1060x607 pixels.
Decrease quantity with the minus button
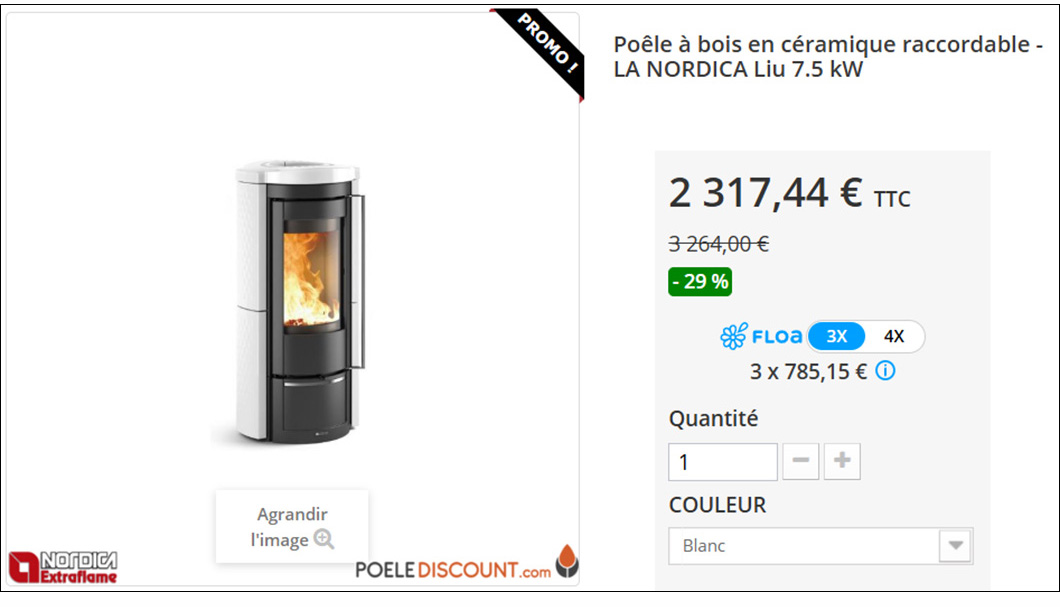click(x=800, y=461)
